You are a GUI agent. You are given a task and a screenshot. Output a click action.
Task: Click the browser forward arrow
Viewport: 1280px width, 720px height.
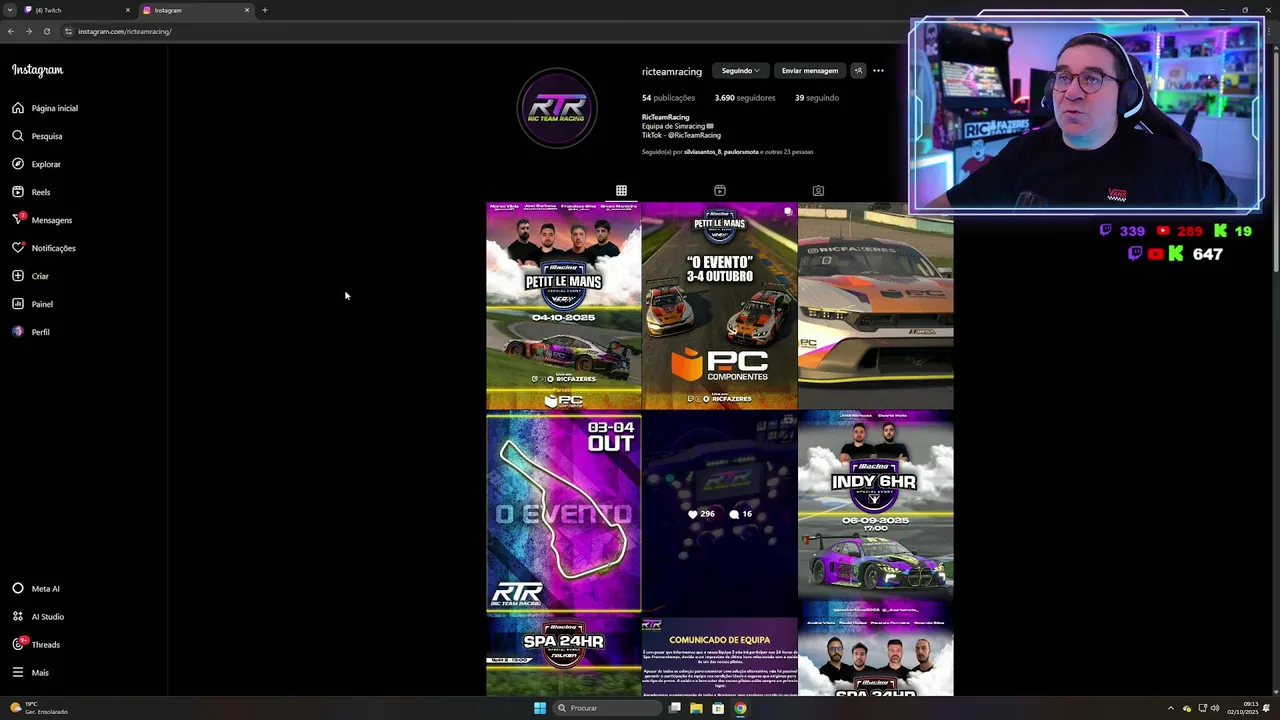(x=28, y=31)
